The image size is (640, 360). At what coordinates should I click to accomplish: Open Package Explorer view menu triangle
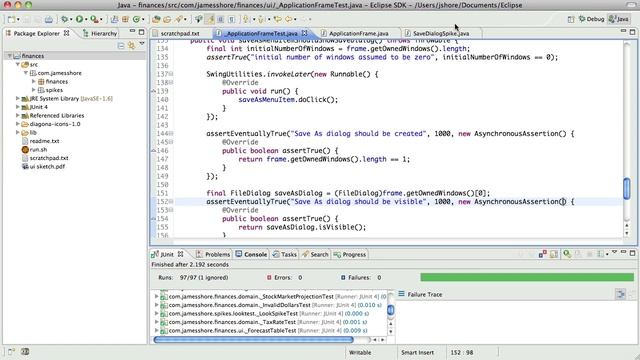142,44
